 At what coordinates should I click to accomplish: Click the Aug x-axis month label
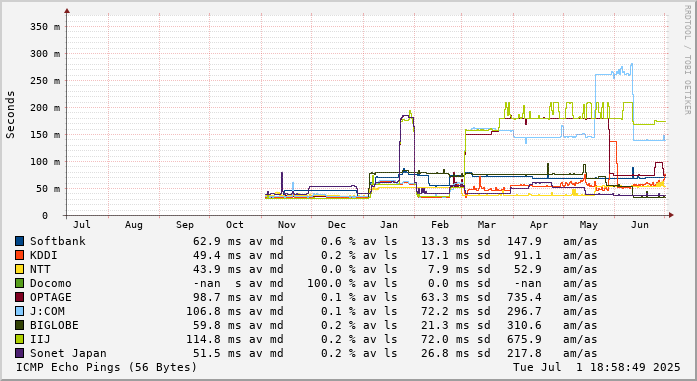point(134,225)
